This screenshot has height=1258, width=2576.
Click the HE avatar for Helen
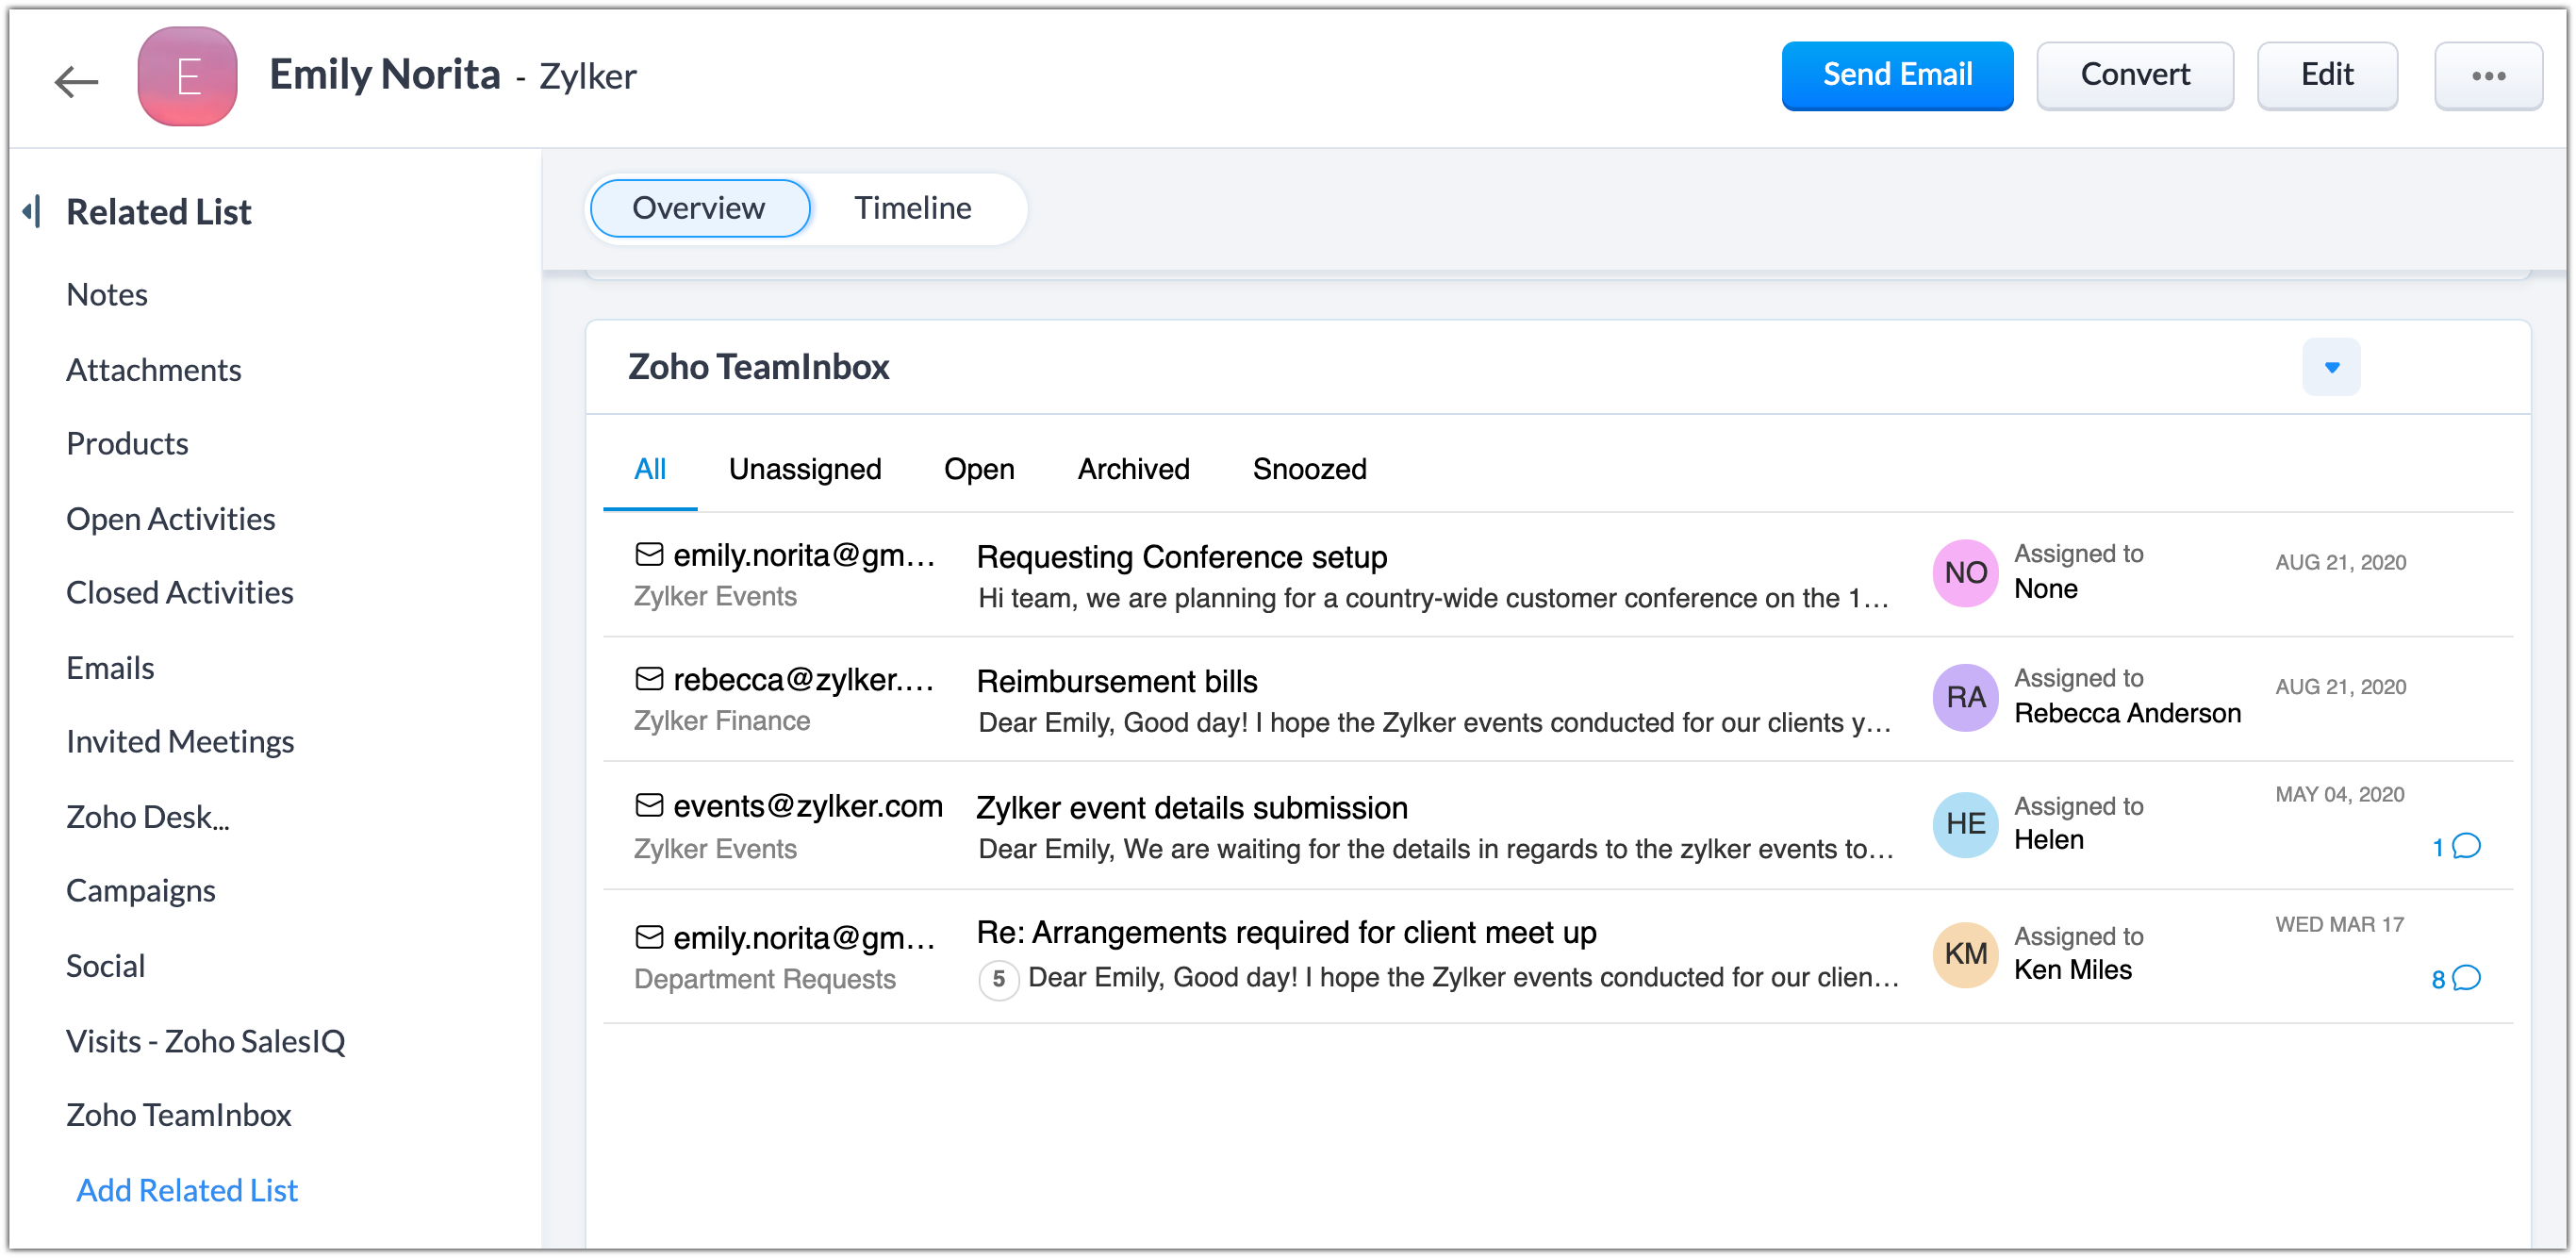pos(1964,824)
